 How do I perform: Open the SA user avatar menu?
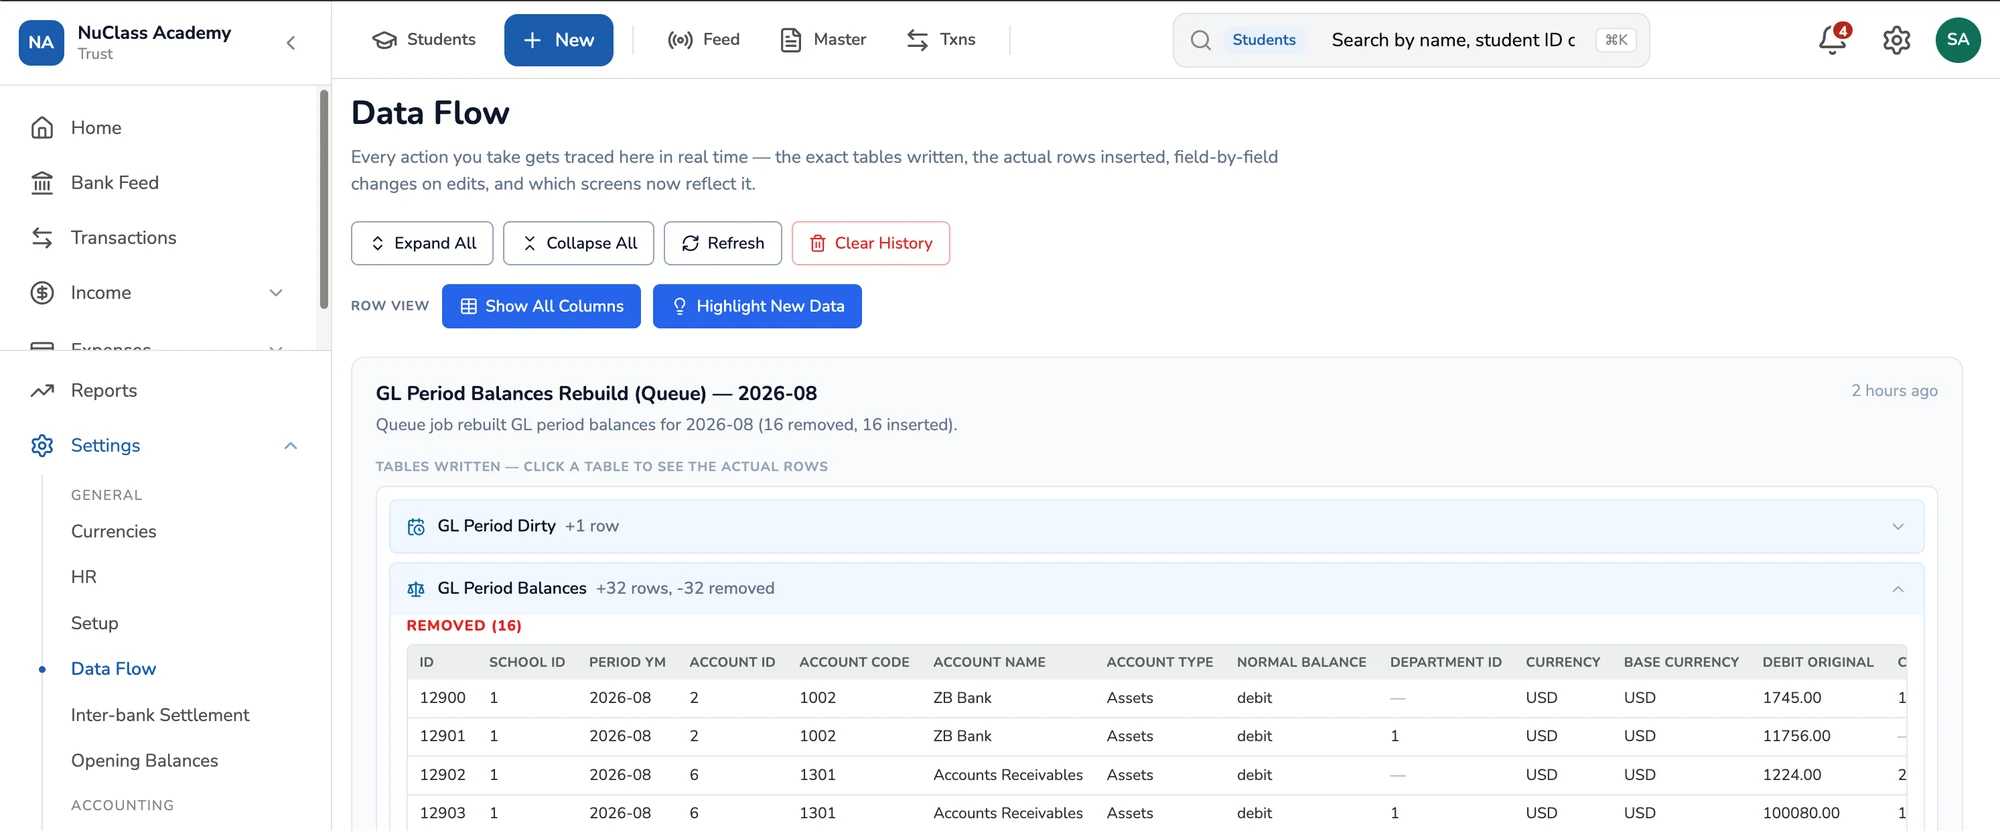[x=1958, y=40]
